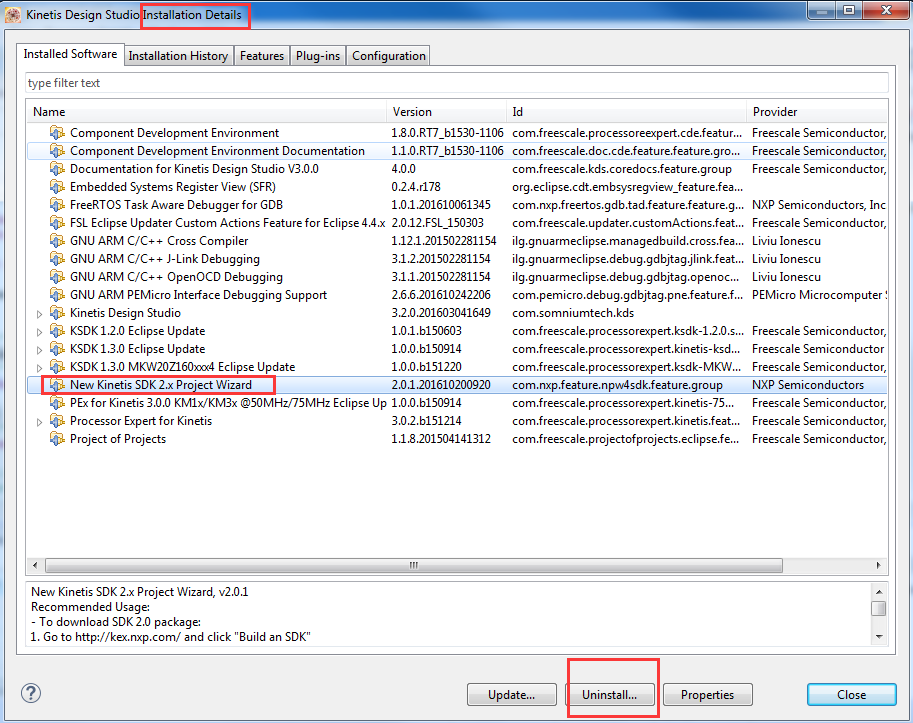
Task: Select the GNU ARM C/C++ Cross Compiler row name
Action: [x=159, y=241]
